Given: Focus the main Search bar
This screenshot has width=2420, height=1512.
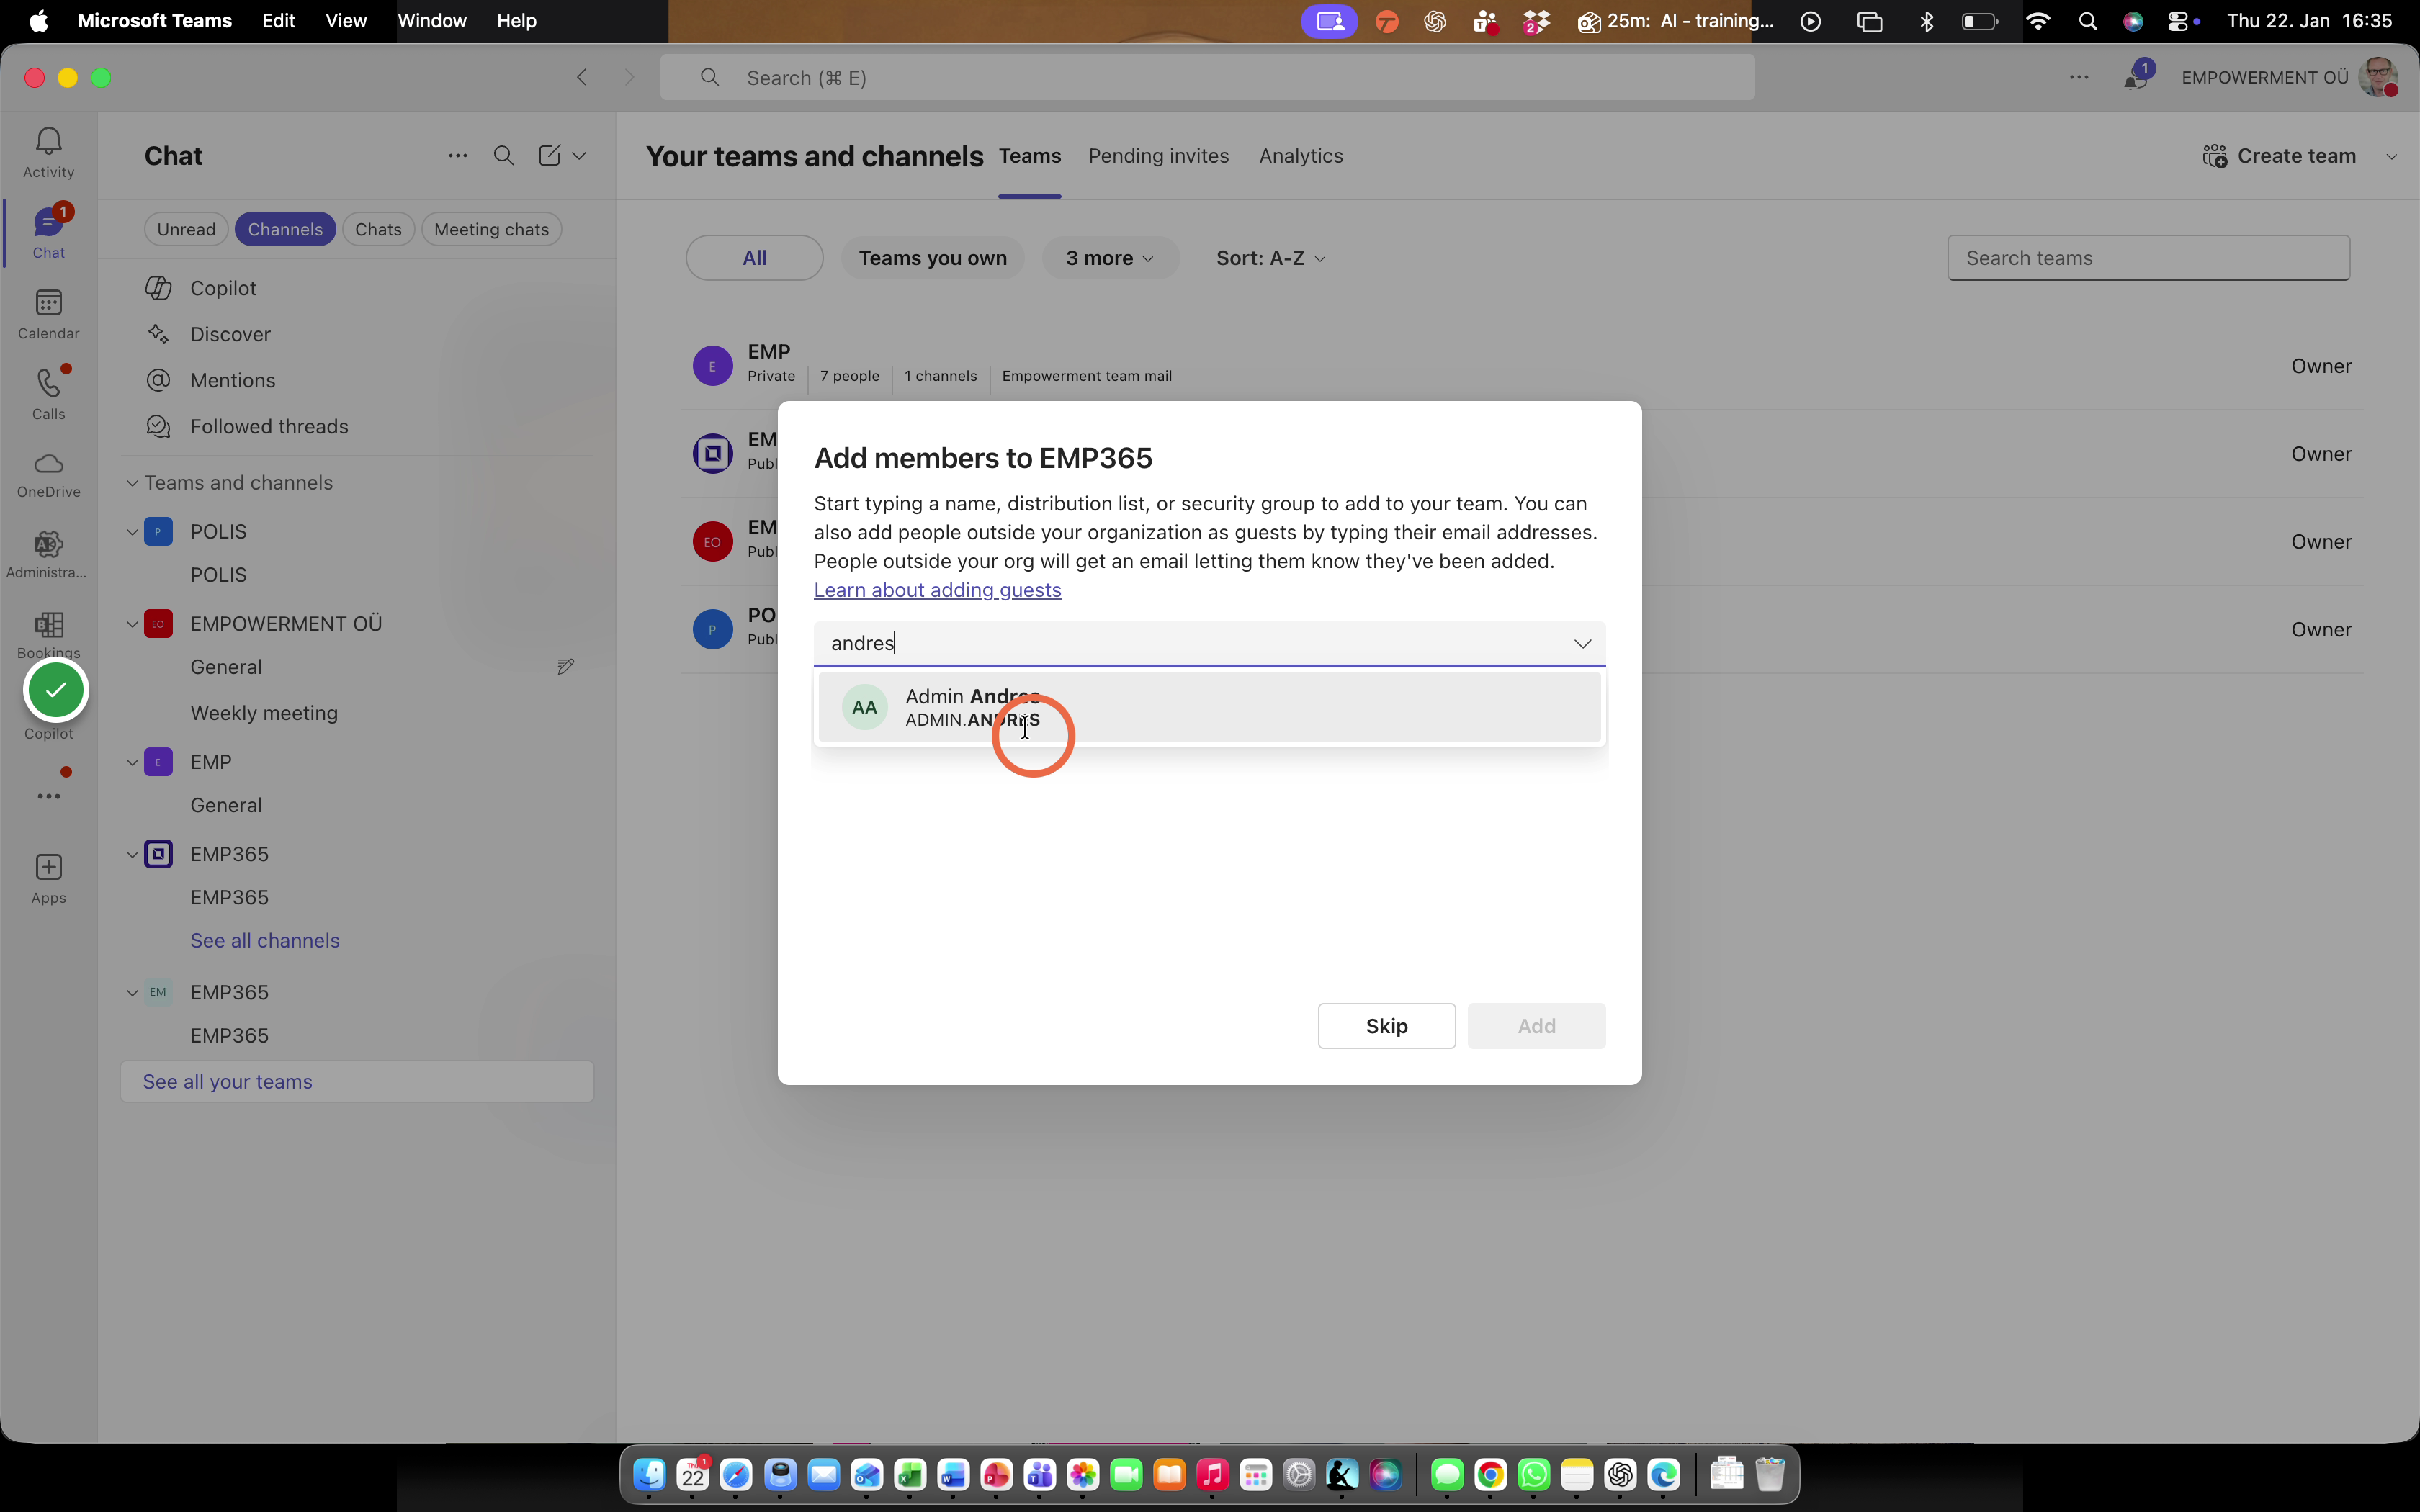Looking at the screenshot, I should (1207, 78).
